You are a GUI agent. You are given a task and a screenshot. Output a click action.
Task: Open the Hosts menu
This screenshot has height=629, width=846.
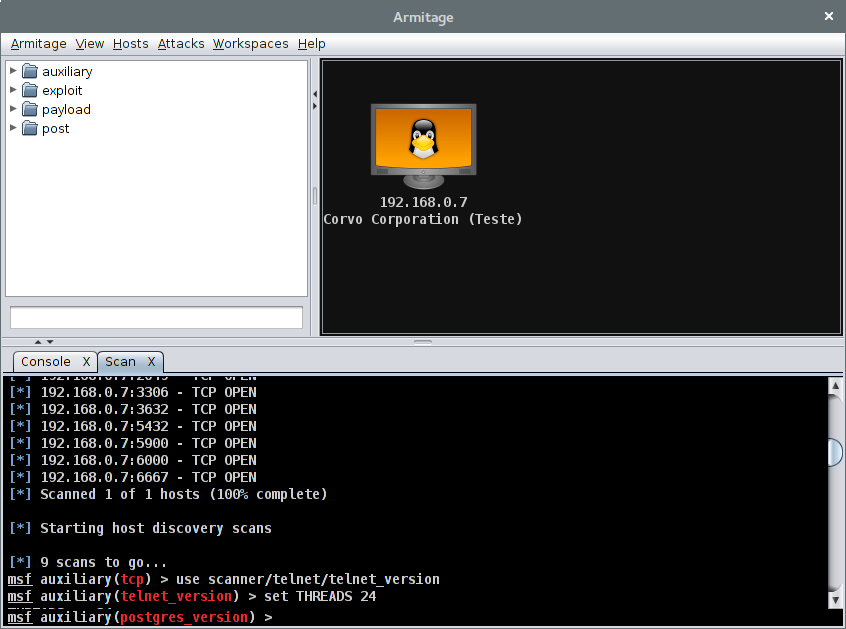[131, 44]
